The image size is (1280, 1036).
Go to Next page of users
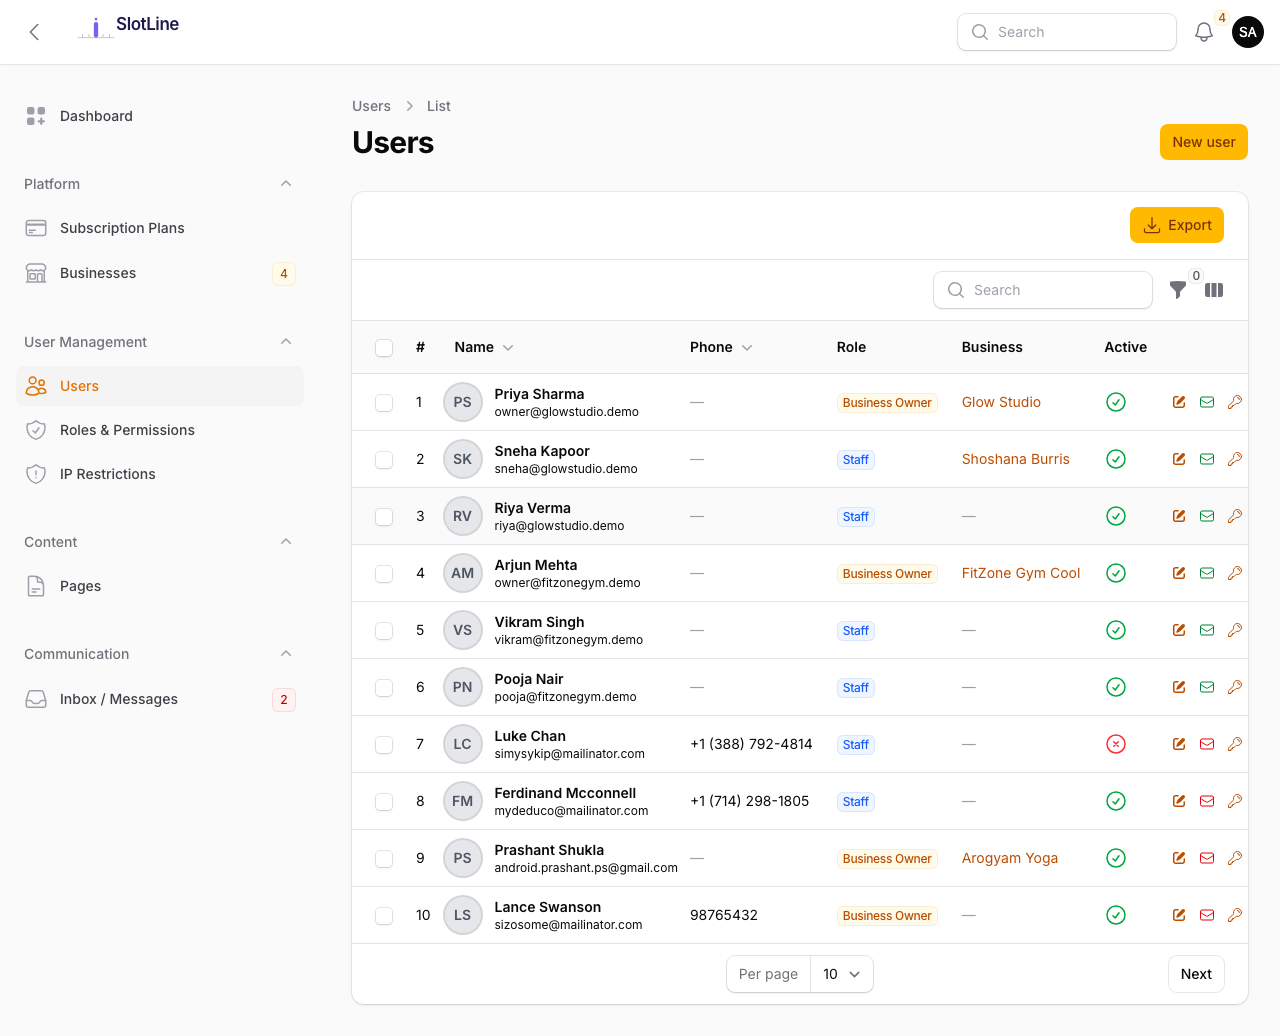pos(1196,974)
